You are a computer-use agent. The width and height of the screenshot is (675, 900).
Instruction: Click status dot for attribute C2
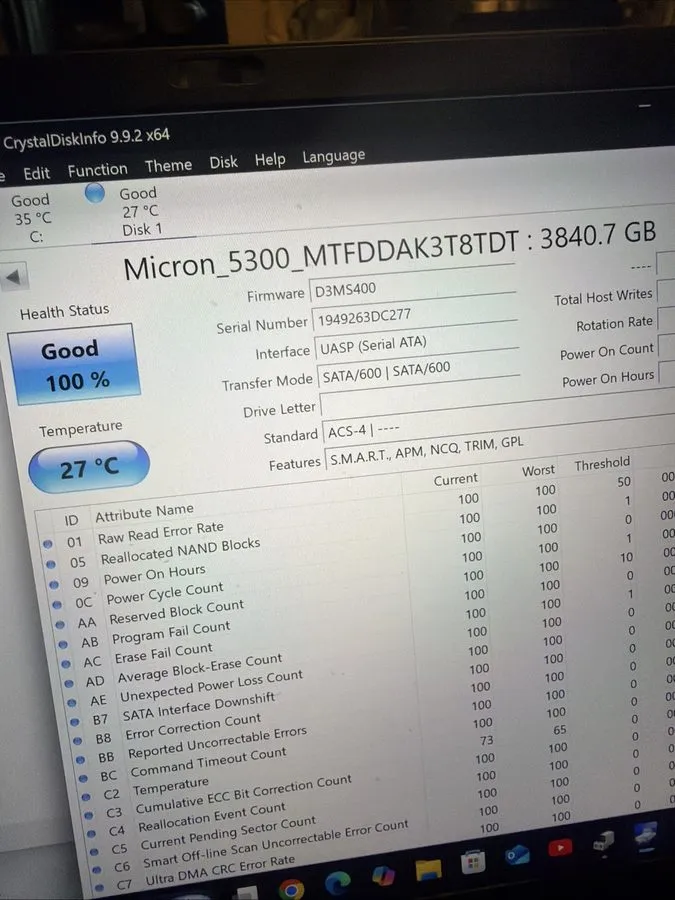[x=86, y=797]
